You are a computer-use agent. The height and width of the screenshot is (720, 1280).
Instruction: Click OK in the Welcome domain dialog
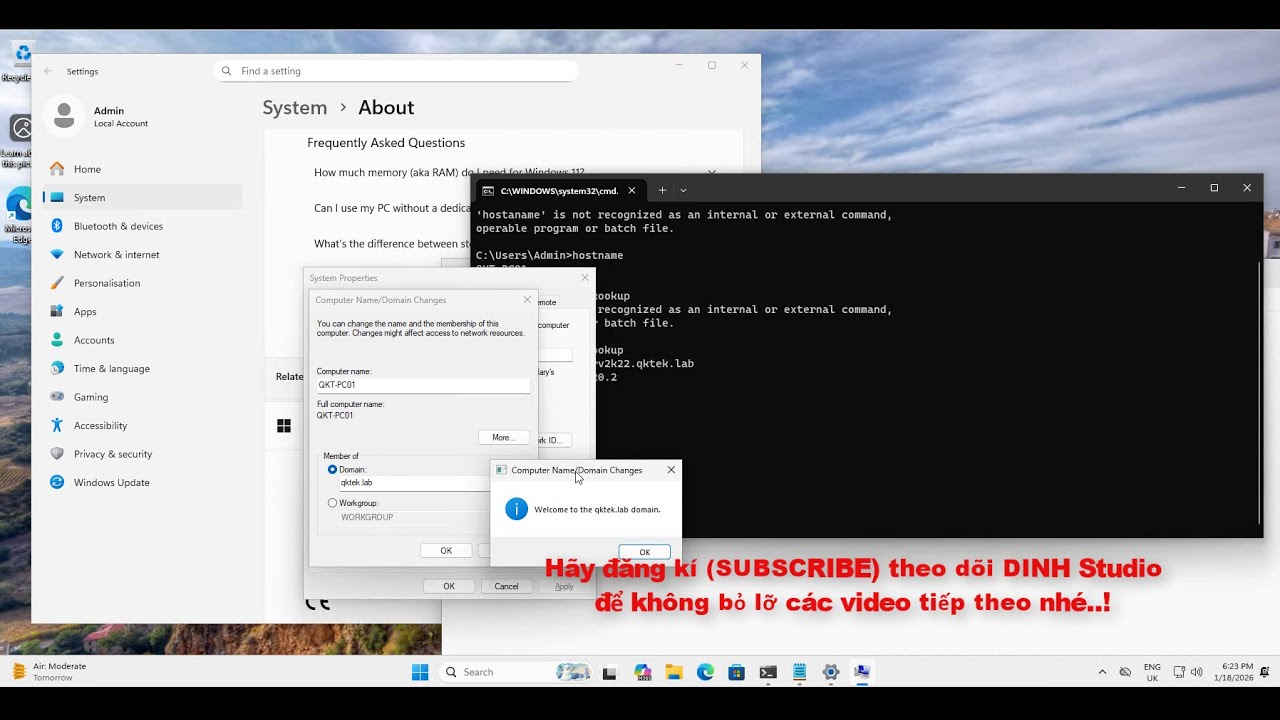(x=645, y=552)
